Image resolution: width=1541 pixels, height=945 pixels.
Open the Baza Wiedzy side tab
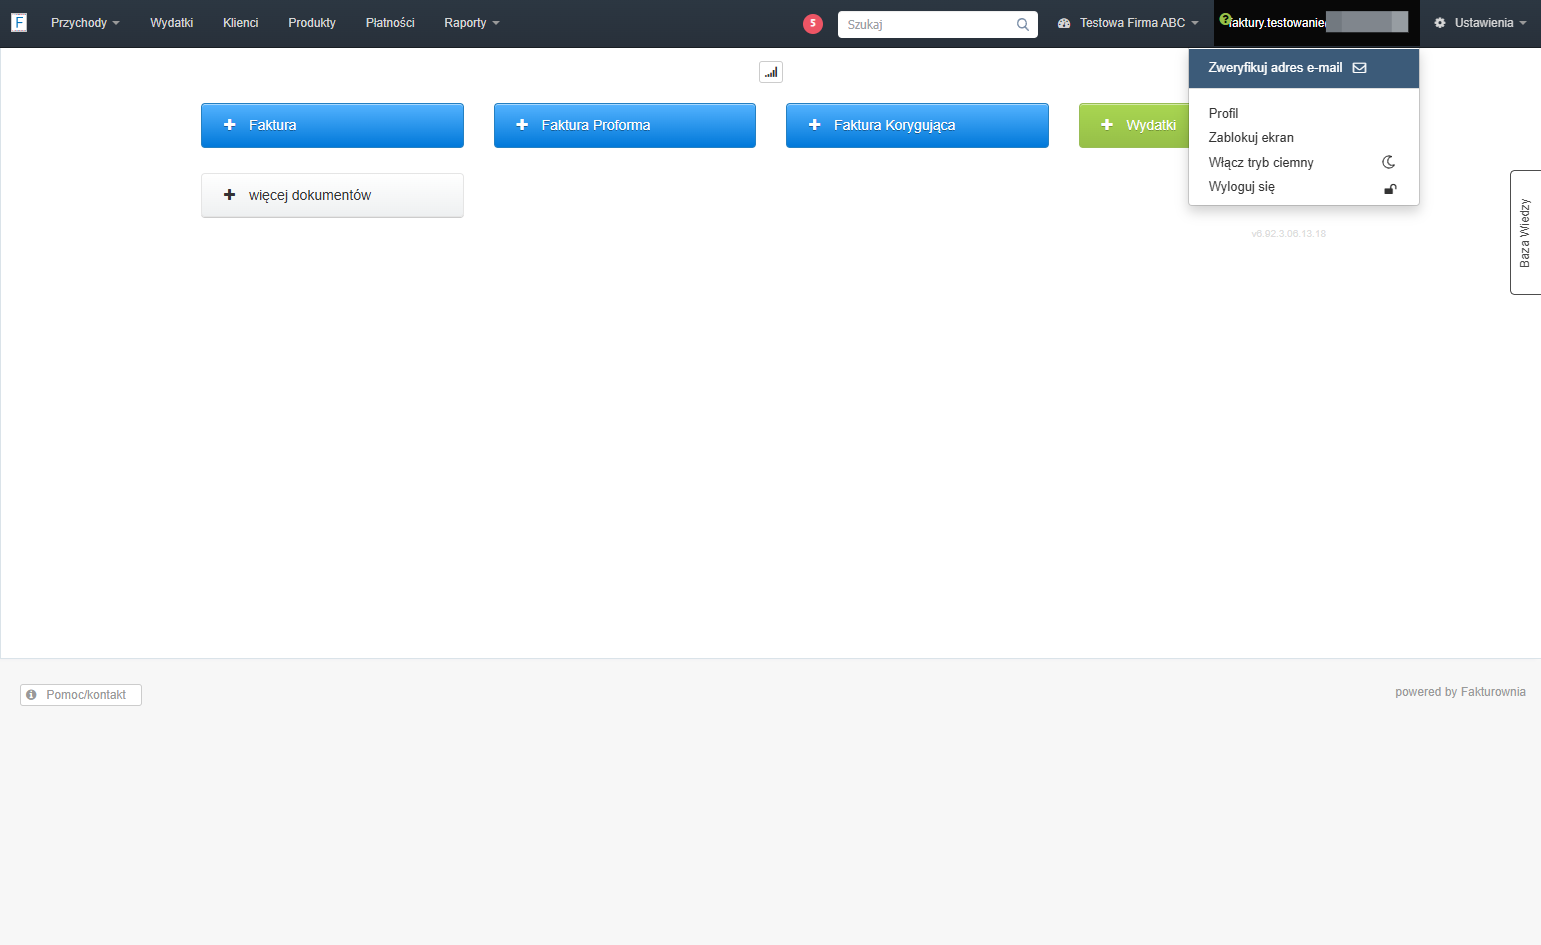[1526, 232]
